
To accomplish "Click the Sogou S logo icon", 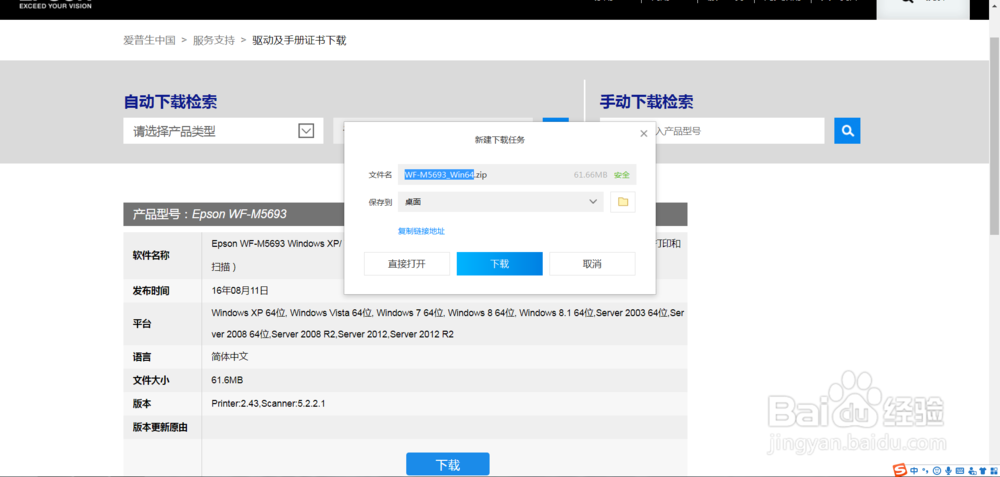I will [x=900, y=470].
